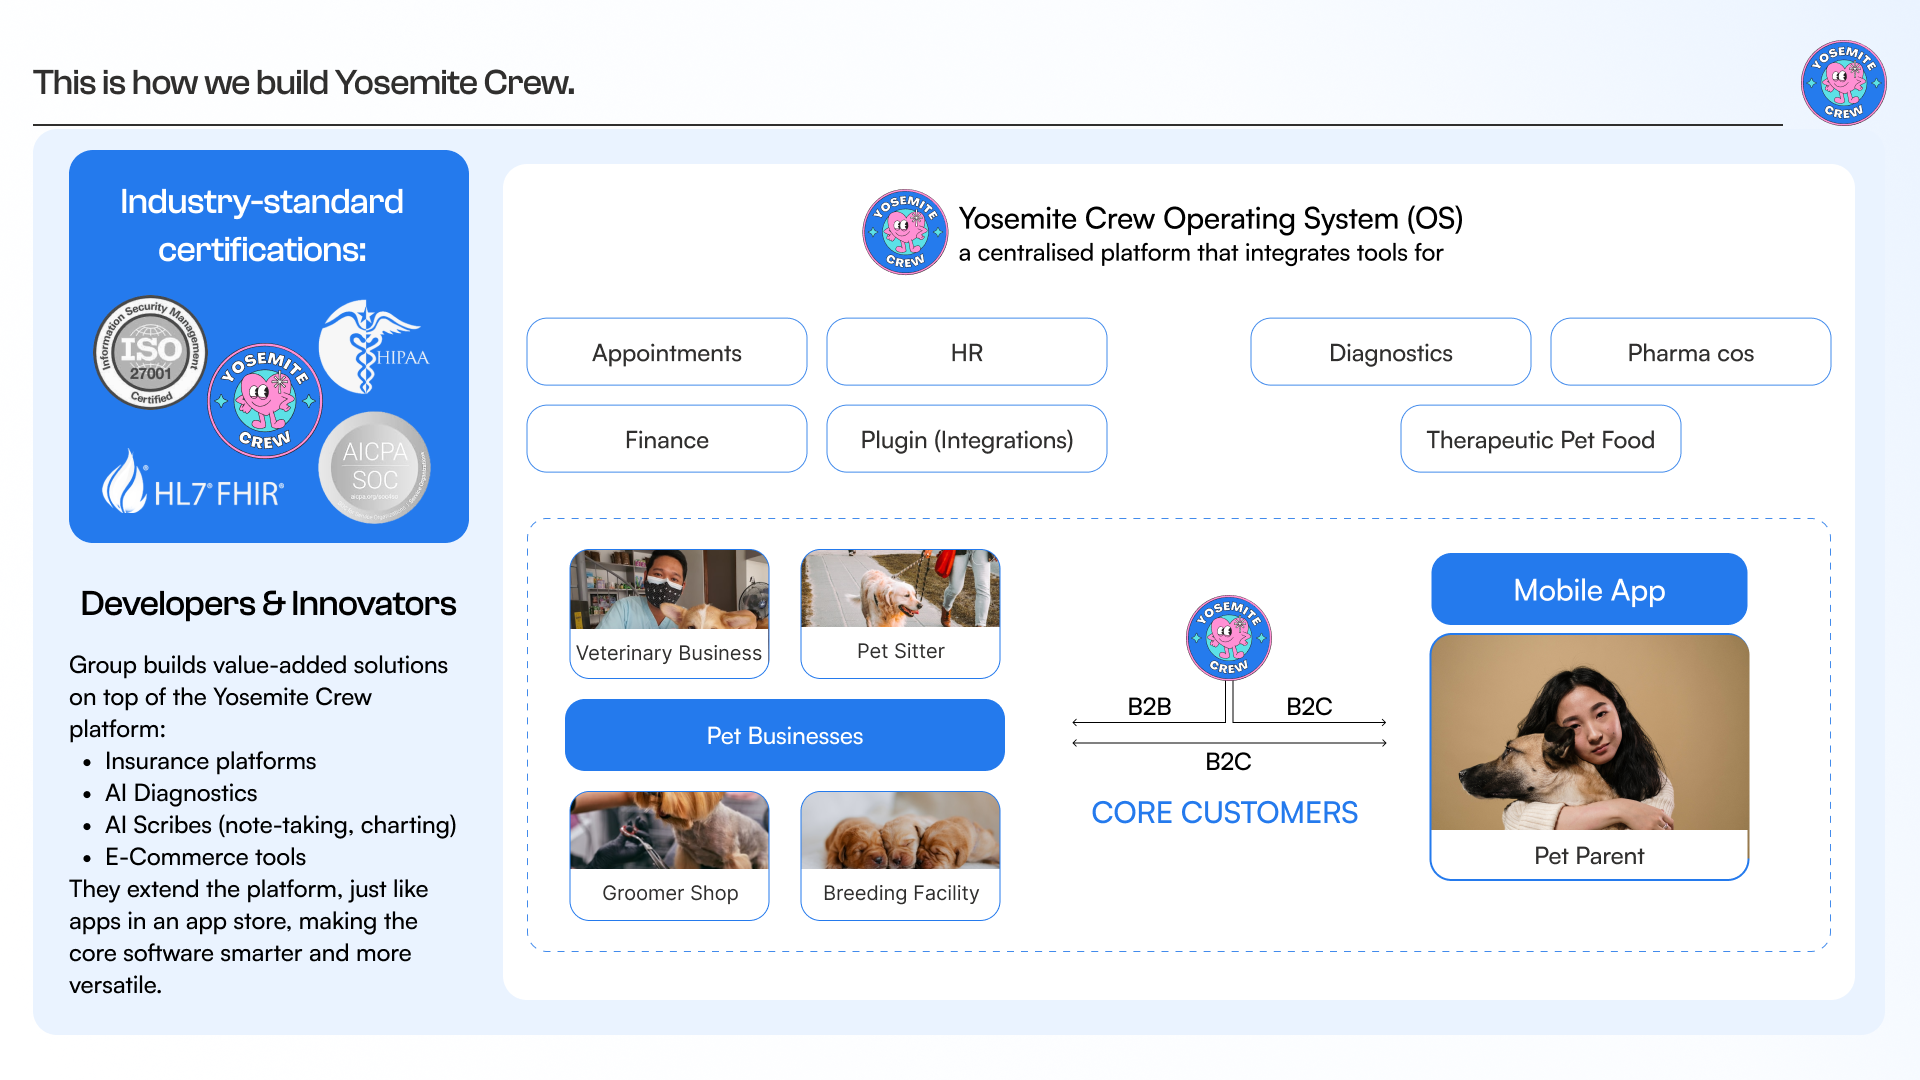Viewport: 1920px width, 1080px height.
Task: Click the Plugin (Integrations) box
Action: point(966,439)
